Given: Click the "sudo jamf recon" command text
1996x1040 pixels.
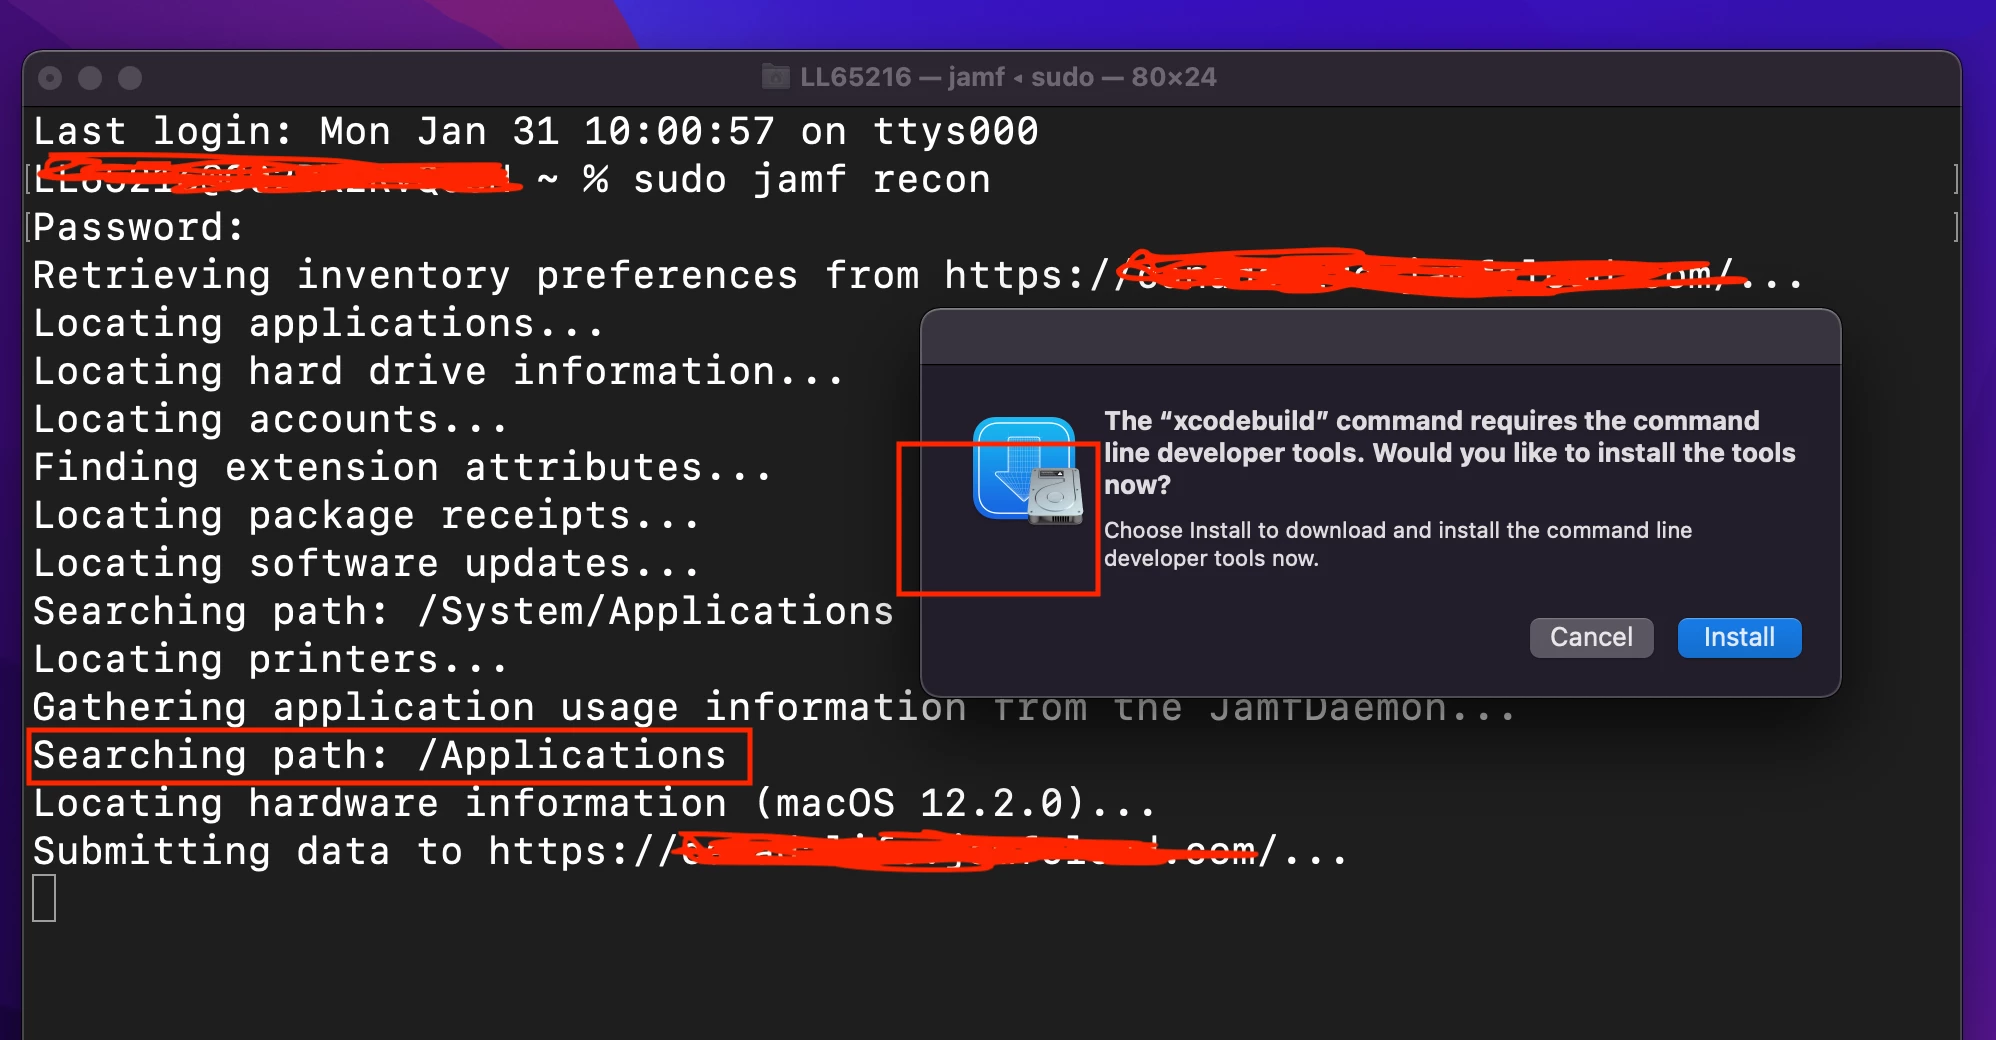Looking at the screenshot, I should click(811, 180).
